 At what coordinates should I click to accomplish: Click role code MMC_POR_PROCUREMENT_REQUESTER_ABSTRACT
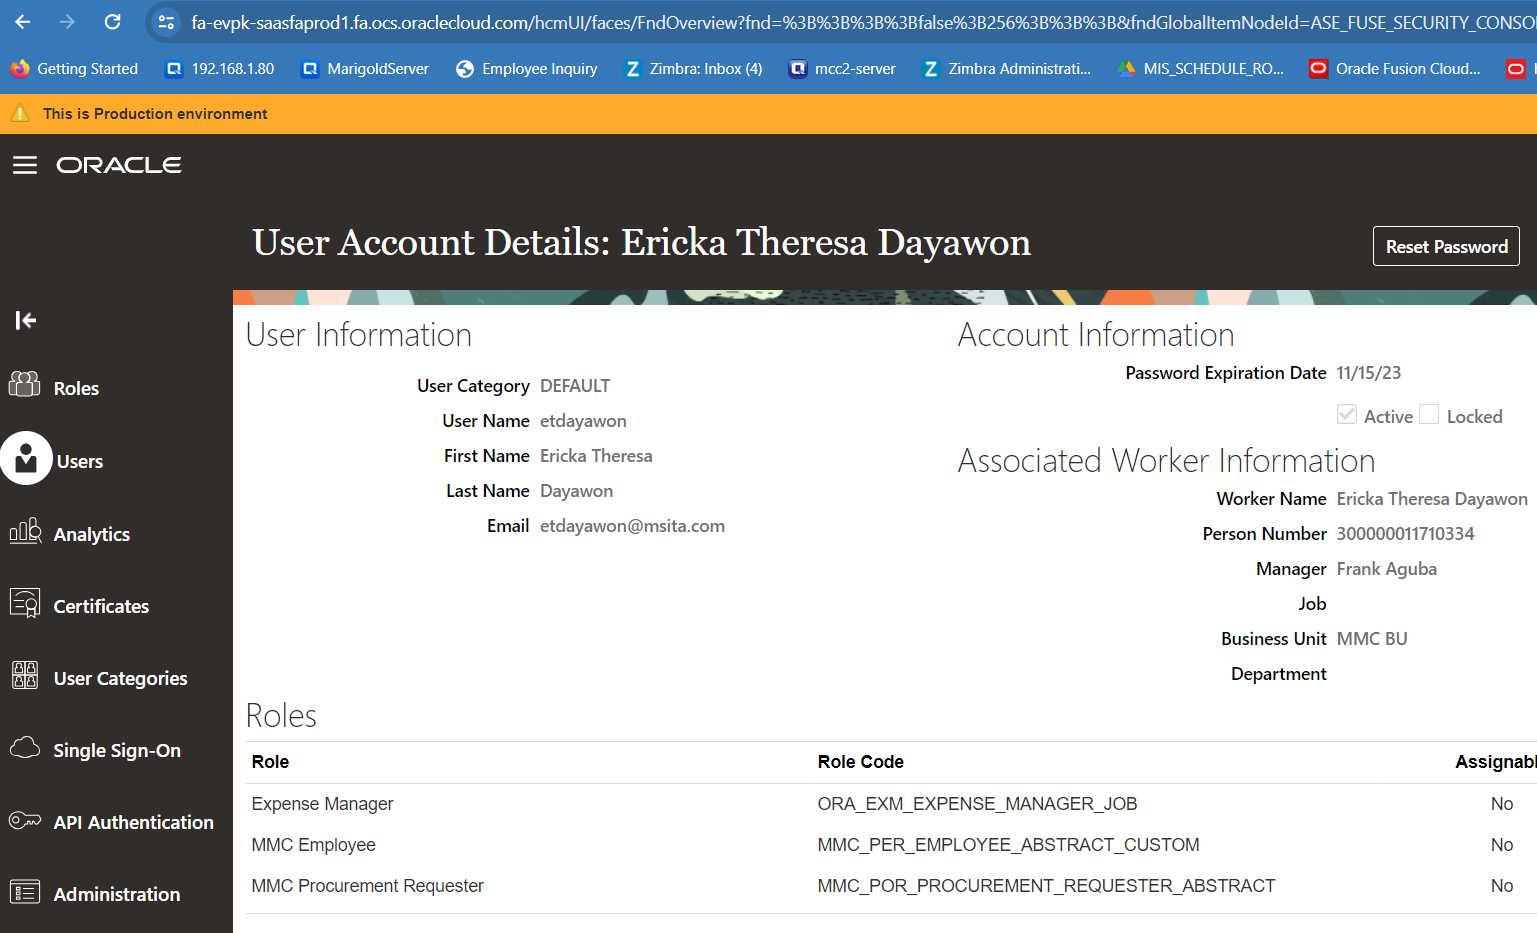point(1046,886)
